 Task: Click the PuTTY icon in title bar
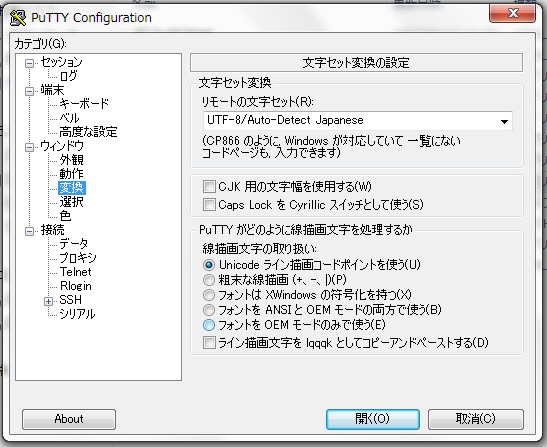coord(18,17)
